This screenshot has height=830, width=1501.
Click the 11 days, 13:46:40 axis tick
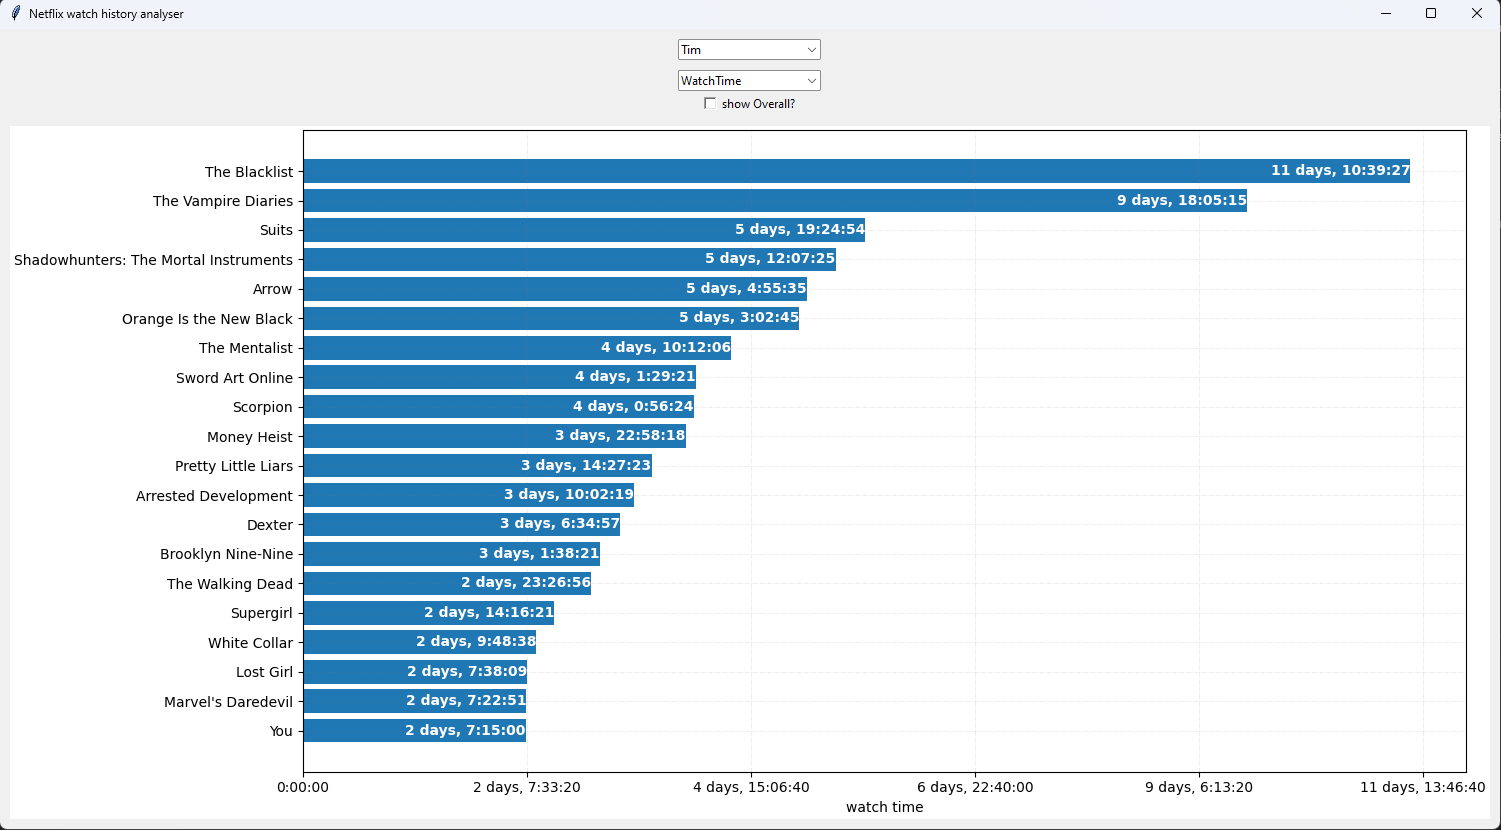pyautogui.click(x=1423, y=788)
